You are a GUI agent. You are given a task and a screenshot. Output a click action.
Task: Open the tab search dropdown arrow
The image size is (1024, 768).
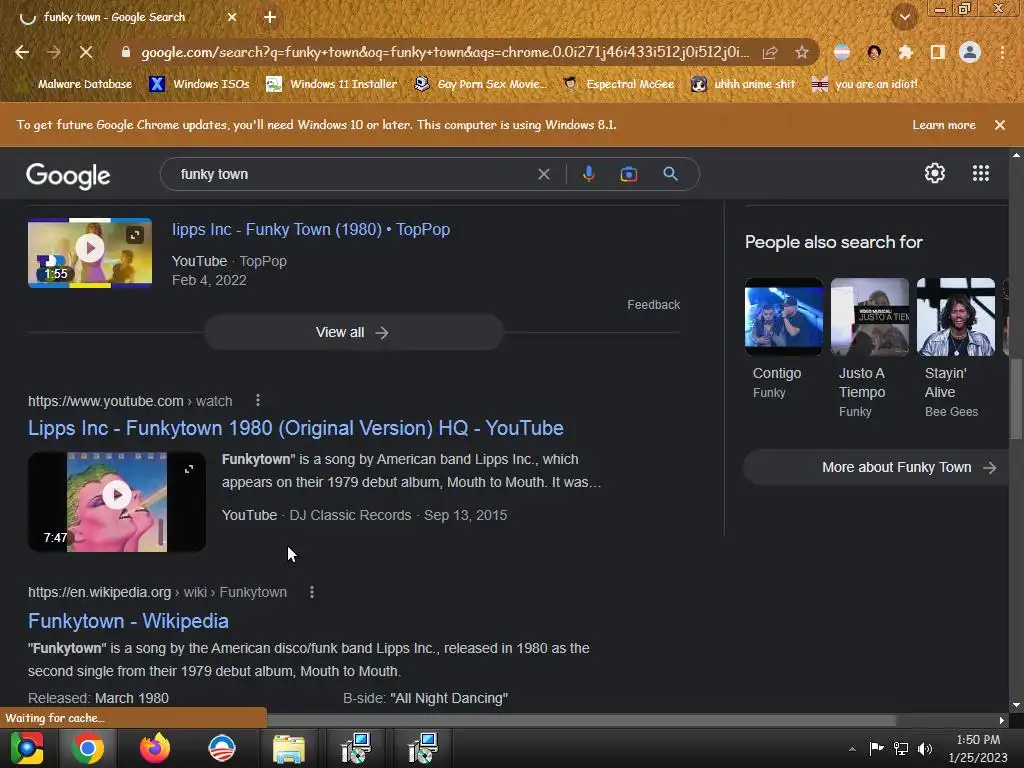pyautogui.click(x=905, y=18)
